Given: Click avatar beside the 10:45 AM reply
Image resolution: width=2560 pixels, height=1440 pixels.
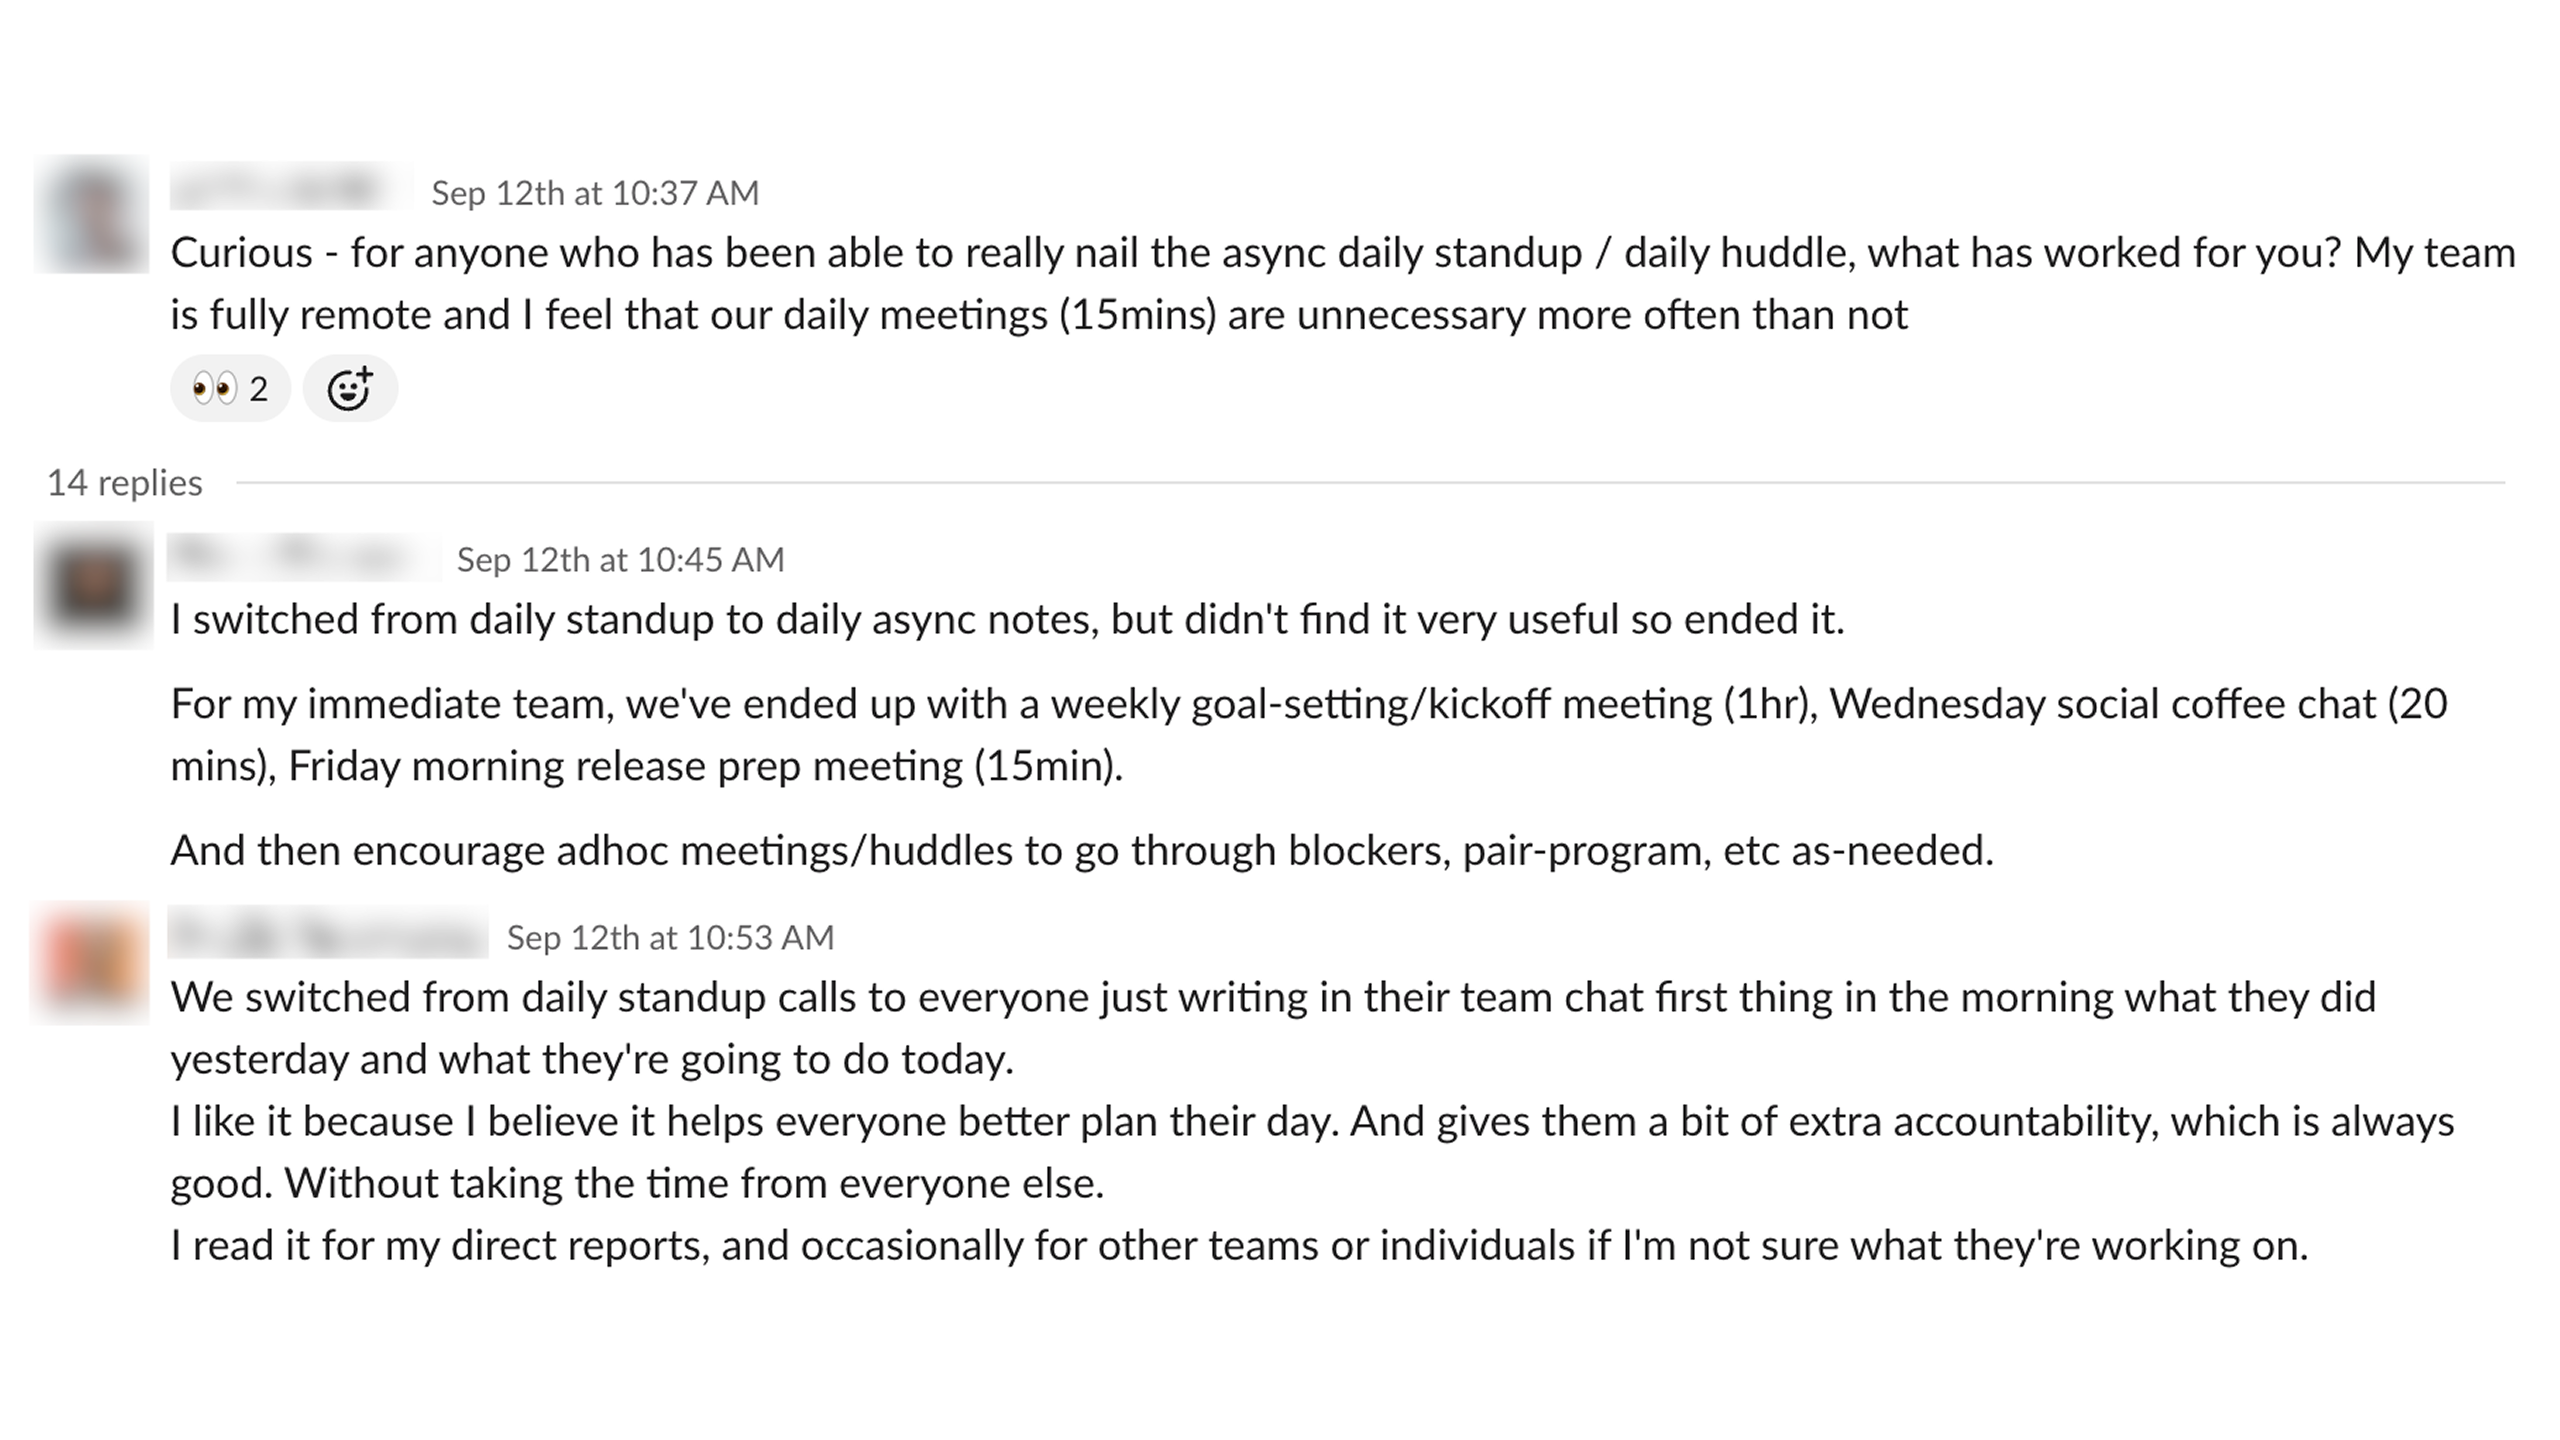Looking at the screenshot, I should [x=94, y=585].
